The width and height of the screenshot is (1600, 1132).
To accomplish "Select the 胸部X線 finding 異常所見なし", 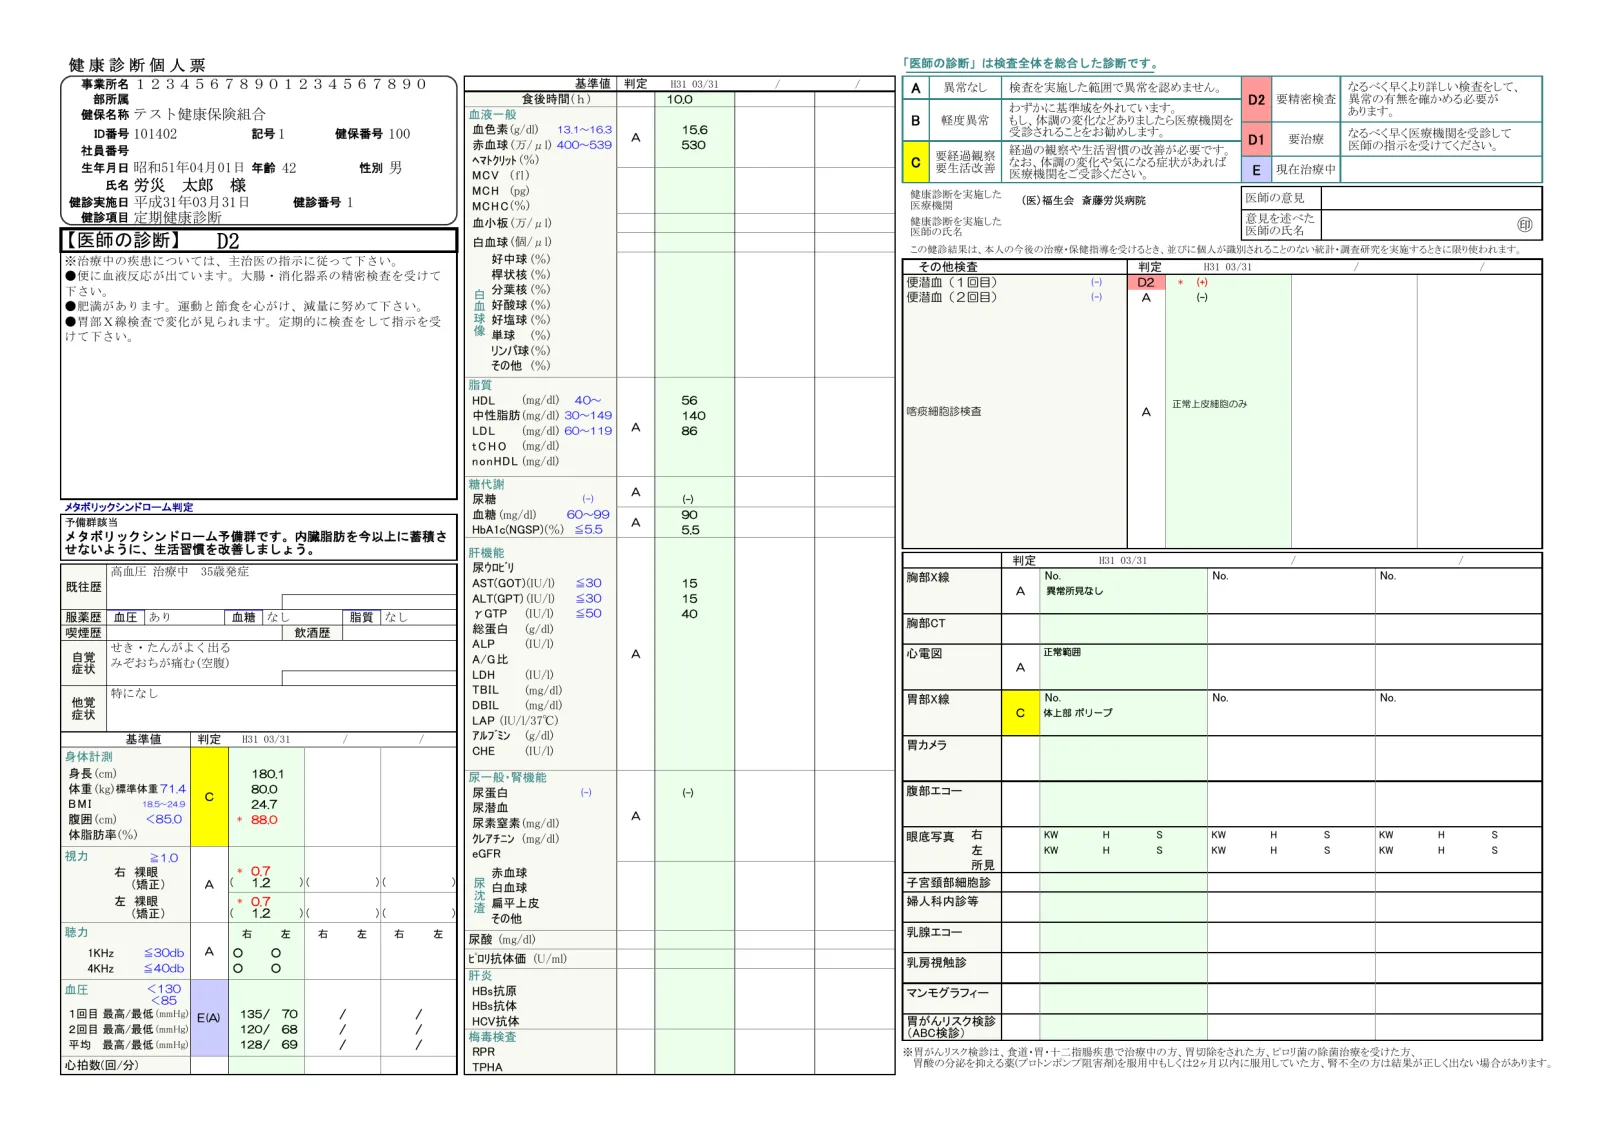I will (x=1074, y=592).
